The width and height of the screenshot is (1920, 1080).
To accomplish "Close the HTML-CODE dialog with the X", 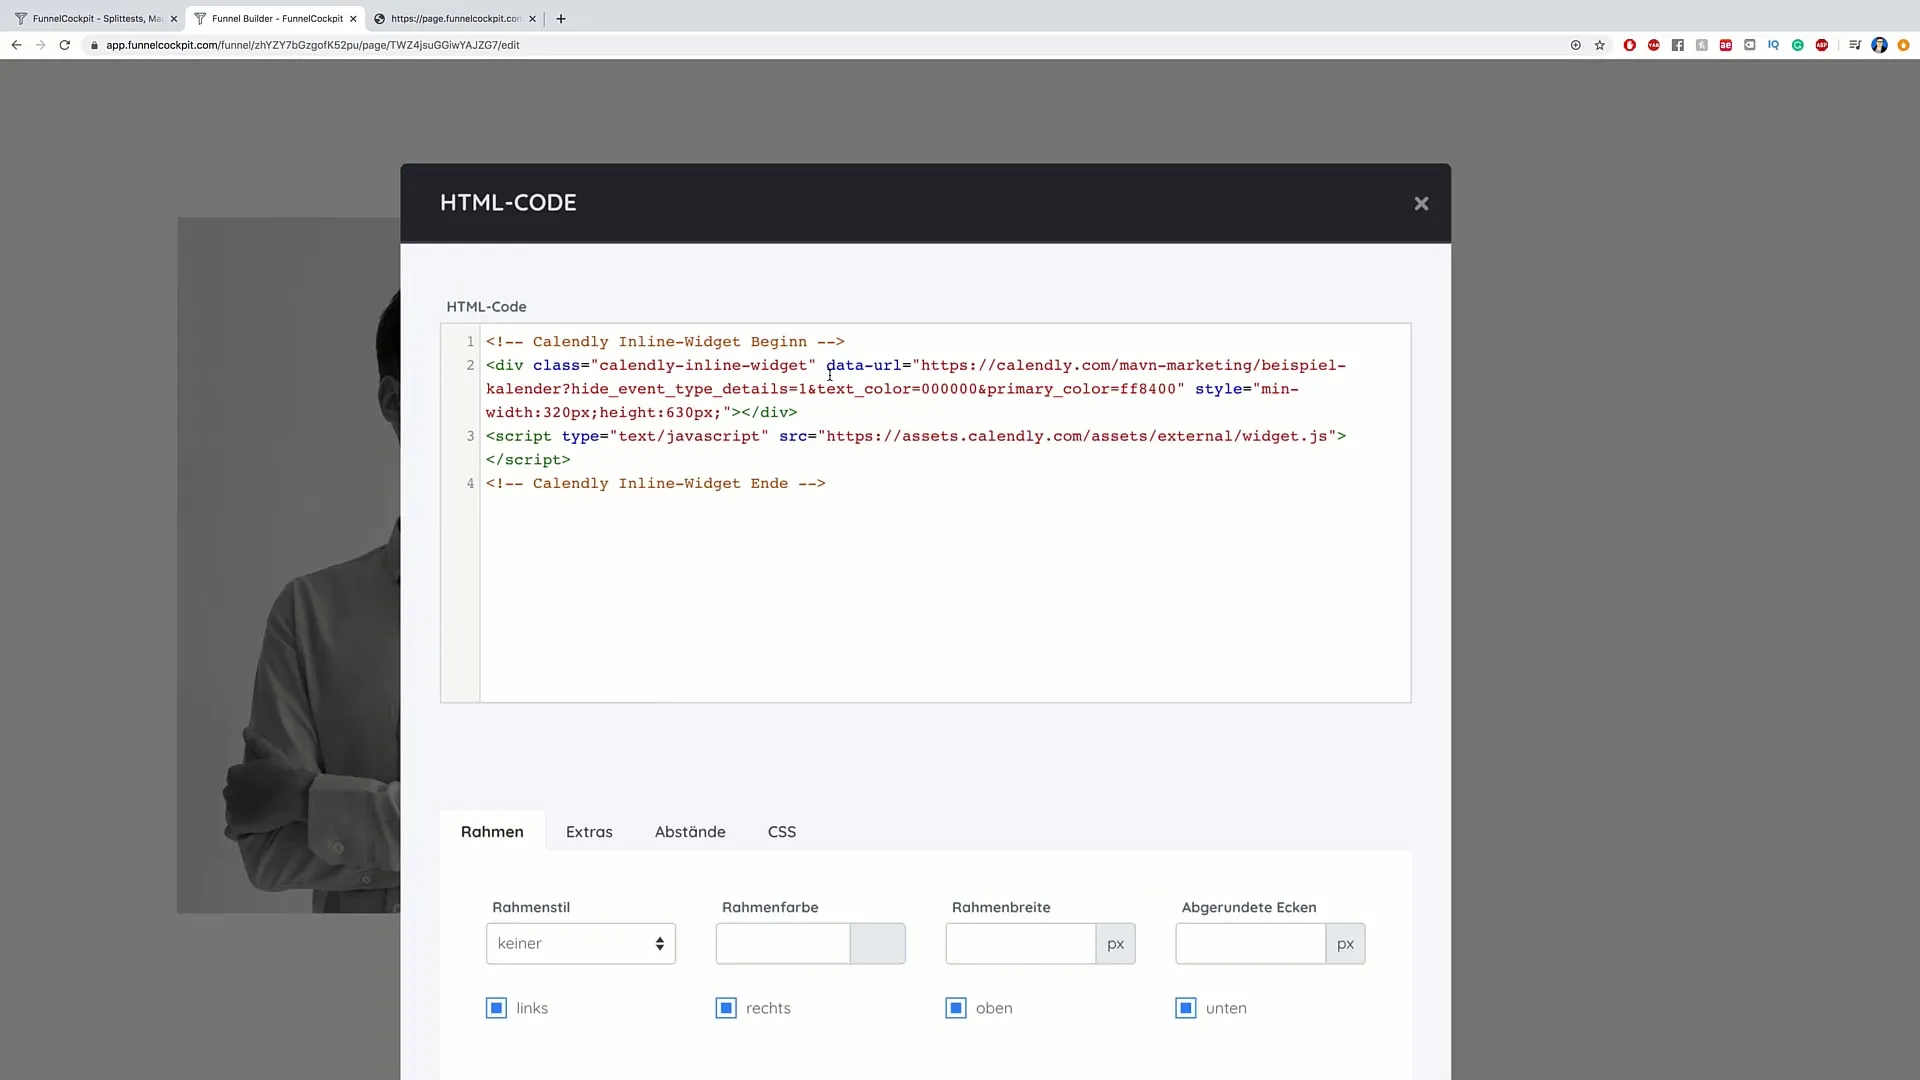I will 1421,203.
